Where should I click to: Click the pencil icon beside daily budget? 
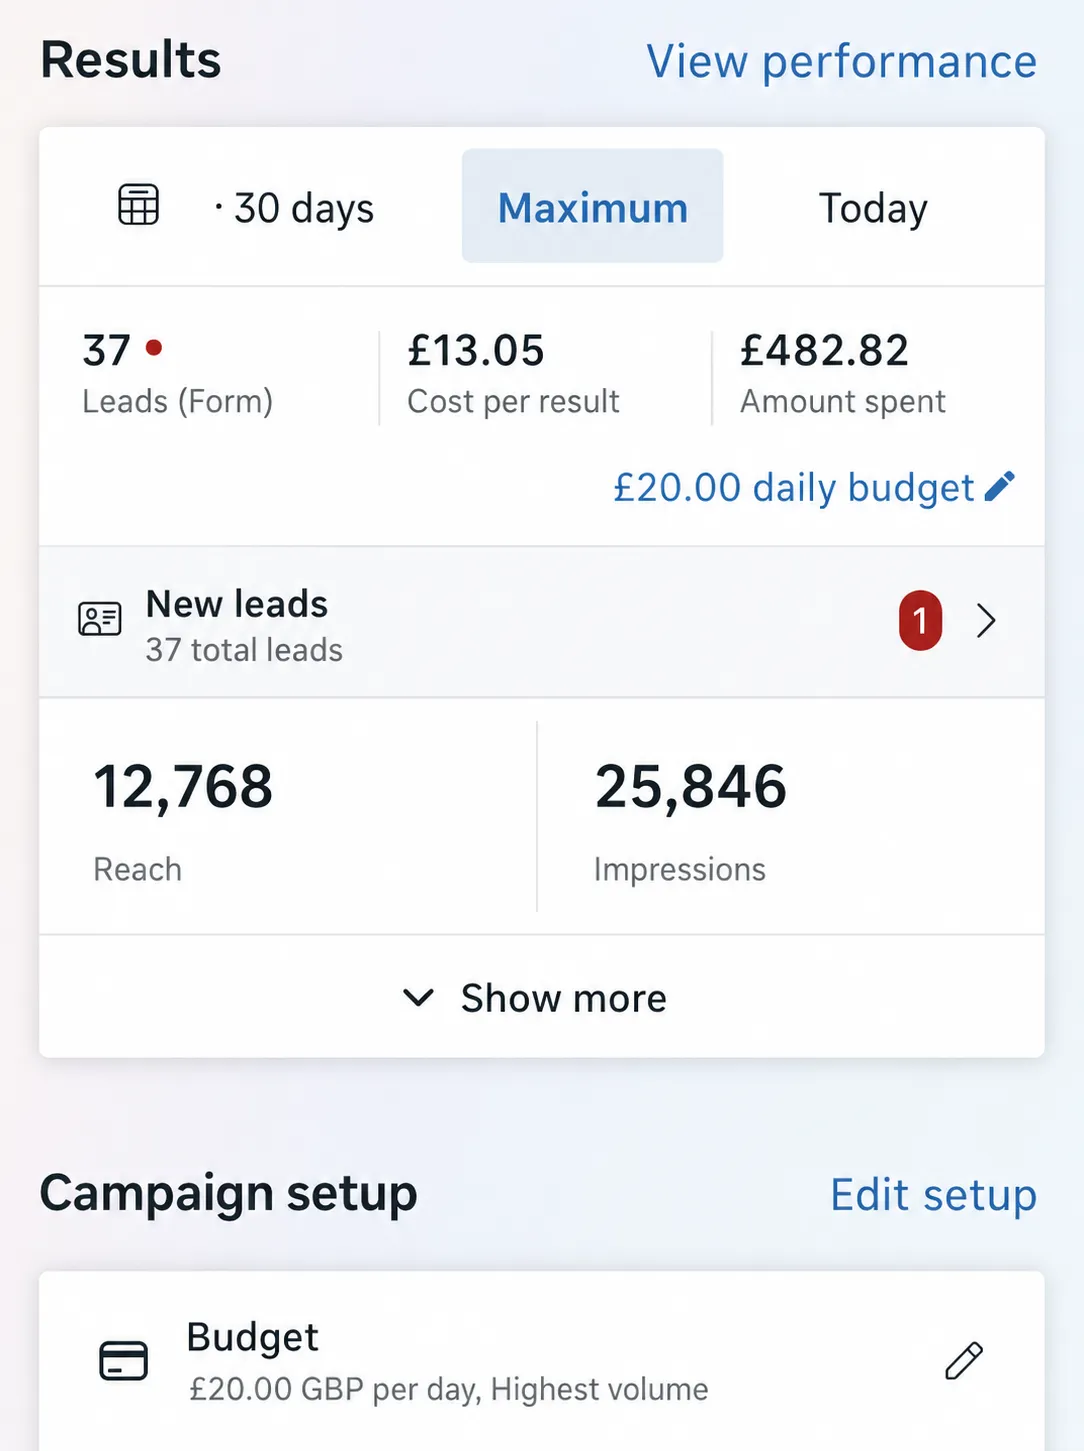[1000, 486]
